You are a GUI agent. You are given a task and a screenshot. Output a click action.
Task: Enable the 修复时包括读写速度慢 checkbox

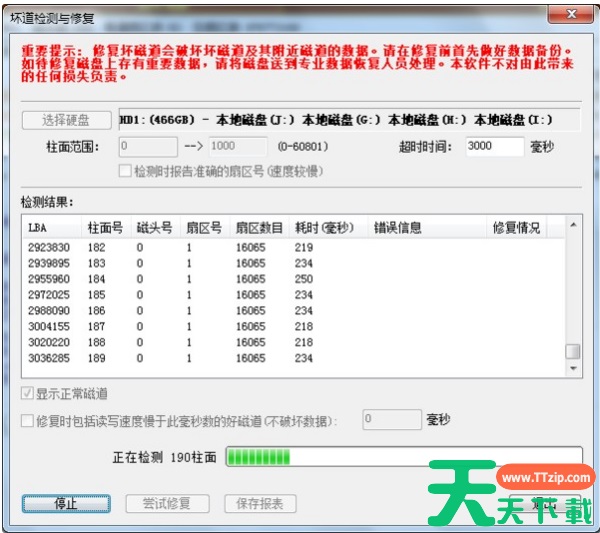click(28, 421)
